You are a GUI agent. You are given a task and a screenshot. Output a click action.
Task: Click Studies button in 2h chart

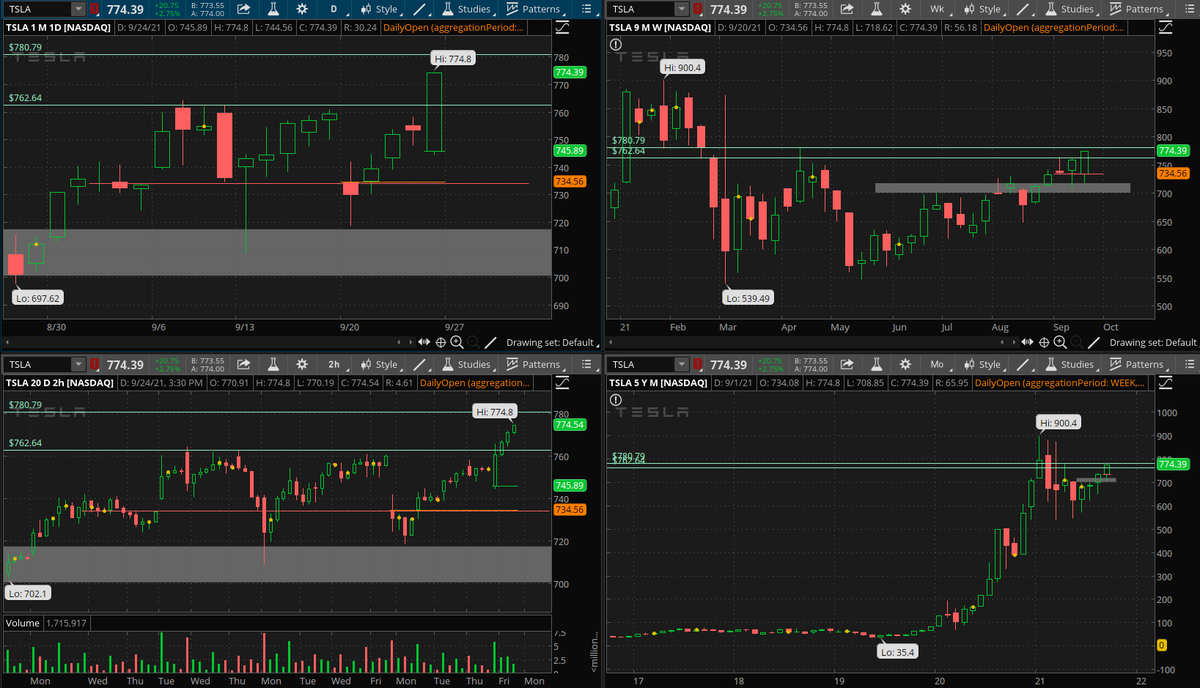point(466,365)
